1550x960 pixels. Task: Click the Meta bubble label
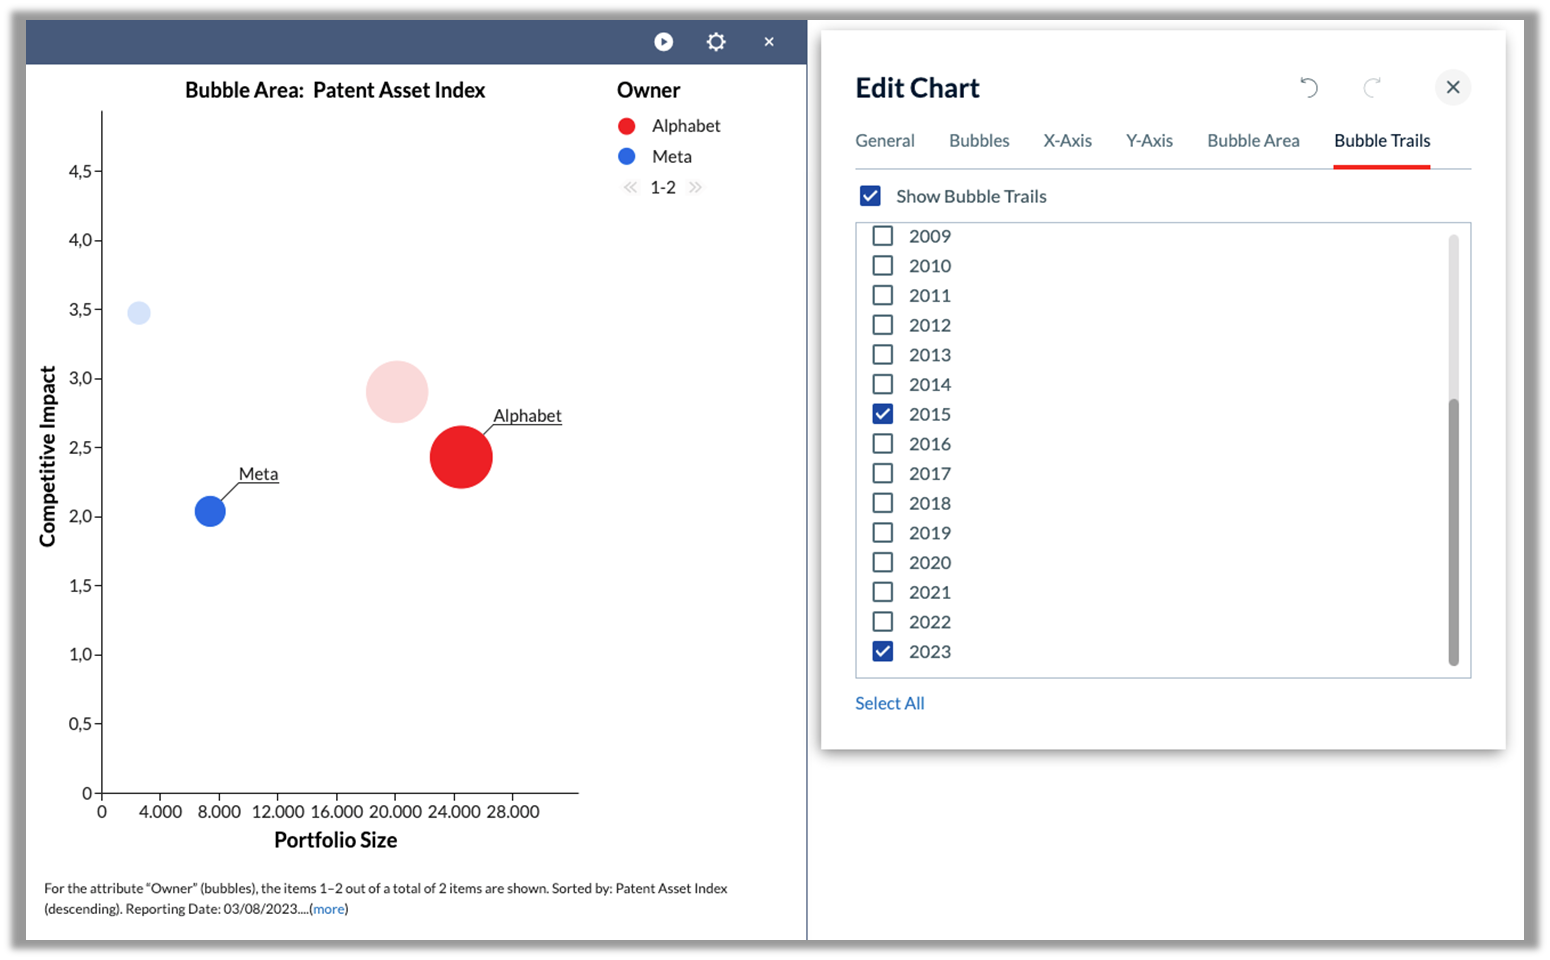258,474
